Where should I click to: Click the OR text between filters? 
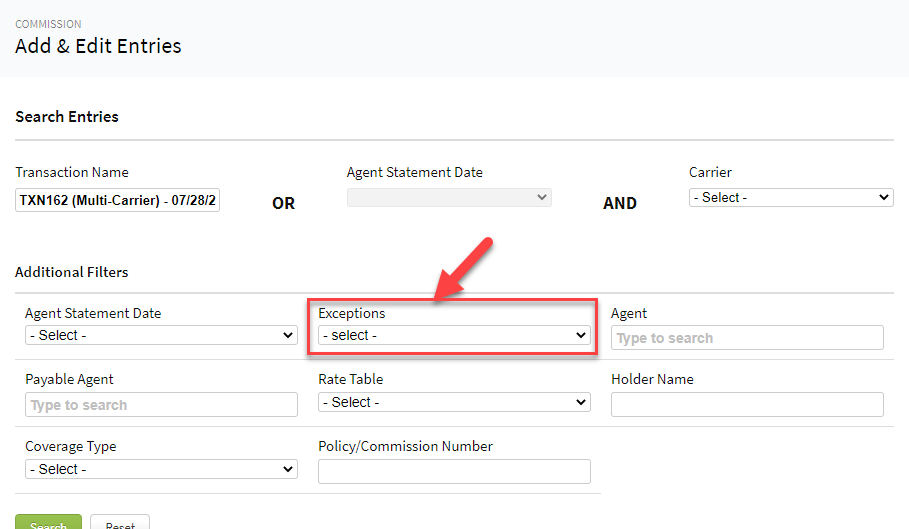coord(283,203)
